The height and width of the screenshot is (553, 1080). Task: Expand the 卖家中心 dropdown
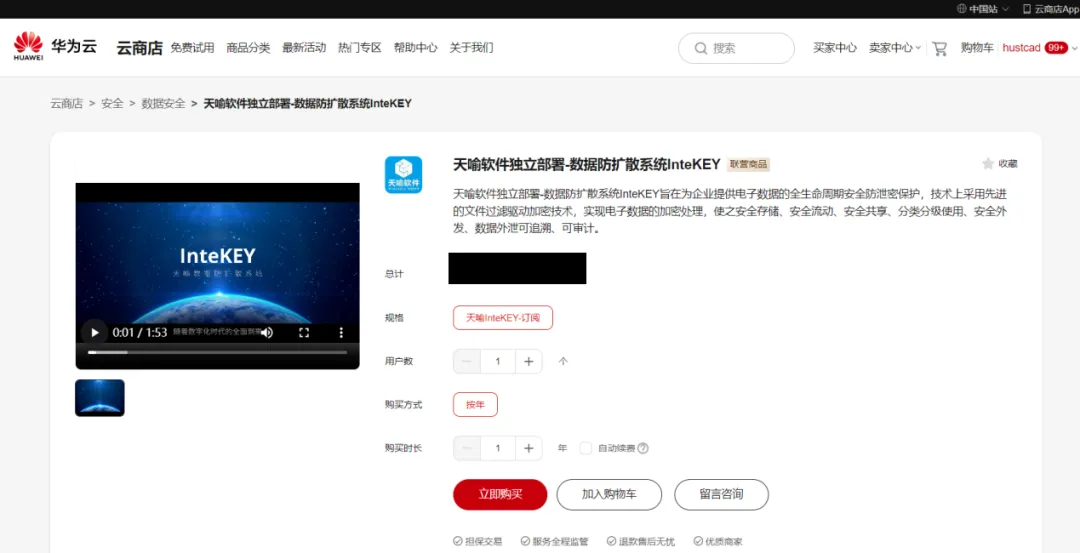point(894,48)
